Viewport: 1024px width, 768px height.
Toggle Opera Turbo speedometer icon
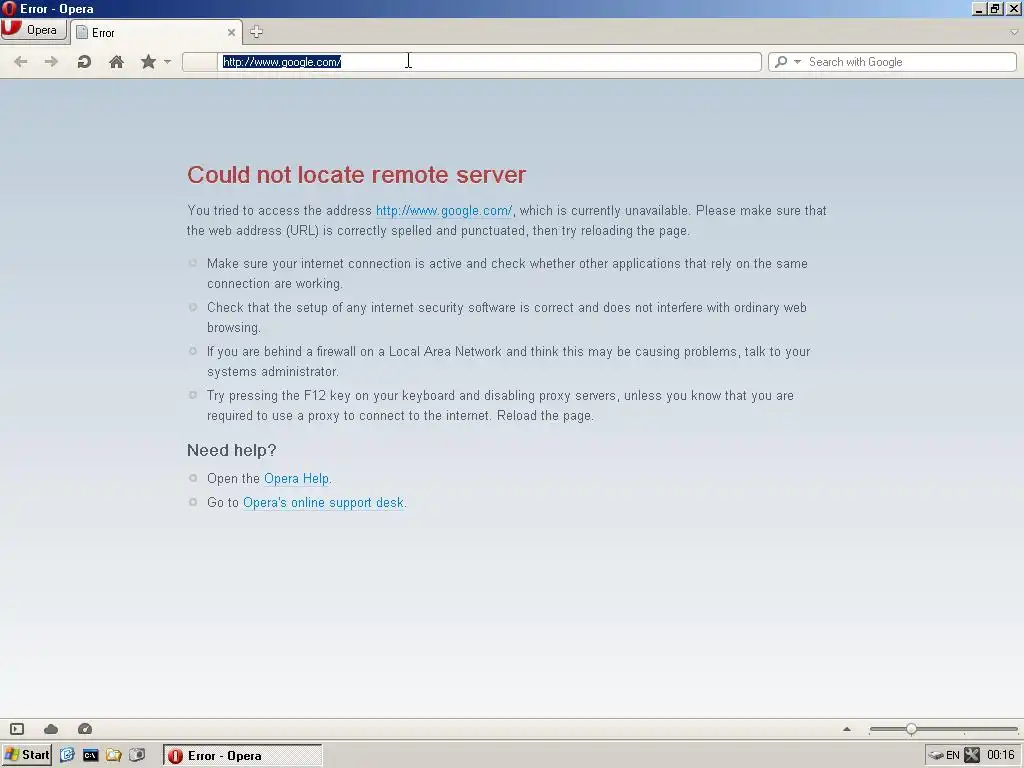(85, 729)
